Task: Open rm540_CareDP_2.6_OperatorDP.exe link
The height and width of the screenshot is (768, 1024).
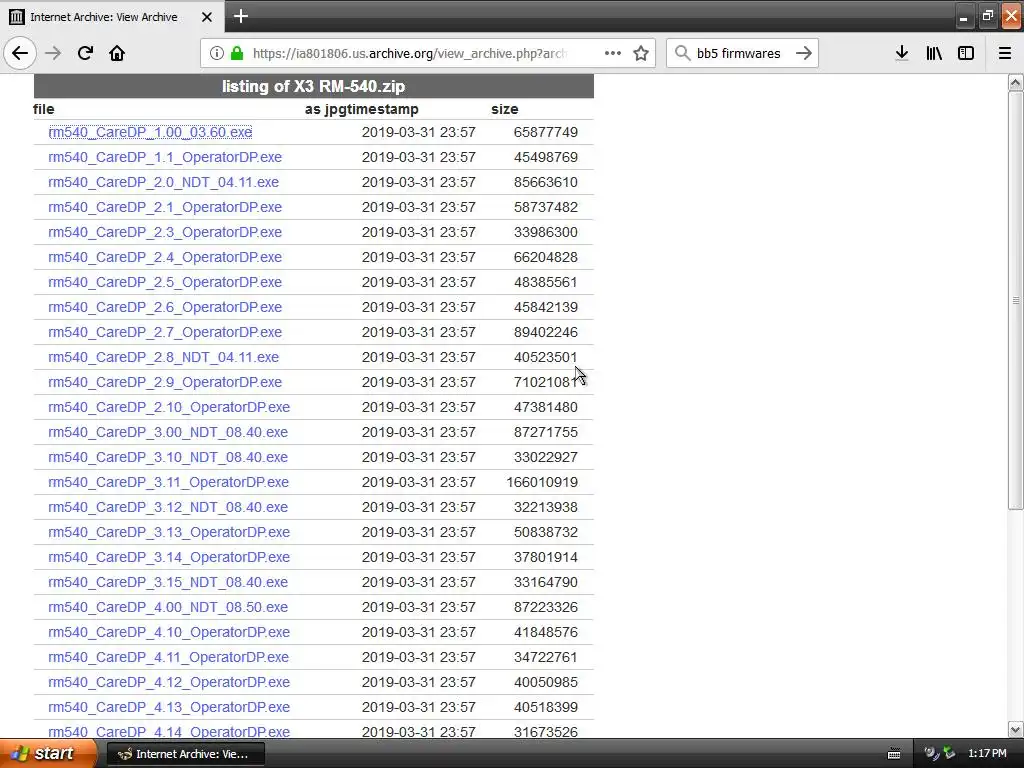Action: 165,307
